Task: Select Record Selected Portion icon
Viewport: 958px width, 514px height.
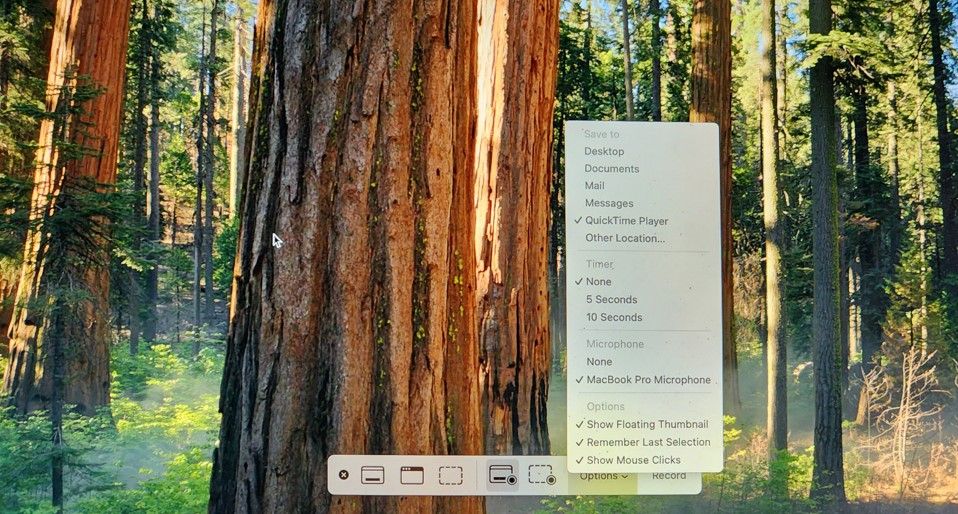Action: click(x=542, y=475)
